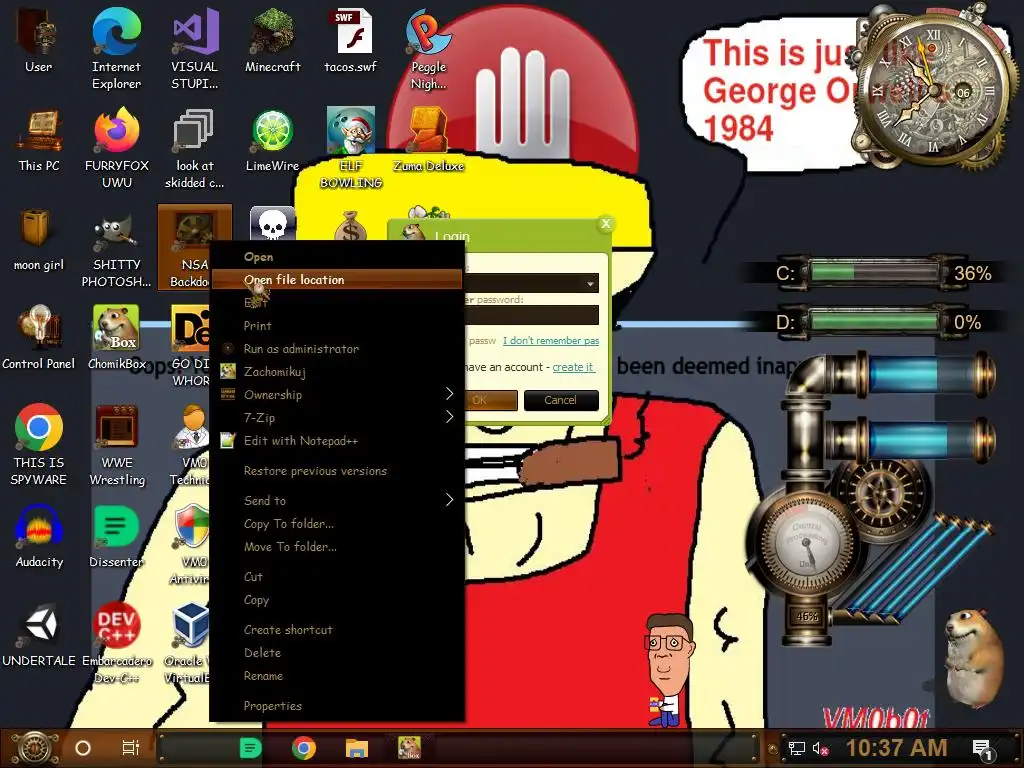Click Cancel in the Login dialog

pos(561,400)
